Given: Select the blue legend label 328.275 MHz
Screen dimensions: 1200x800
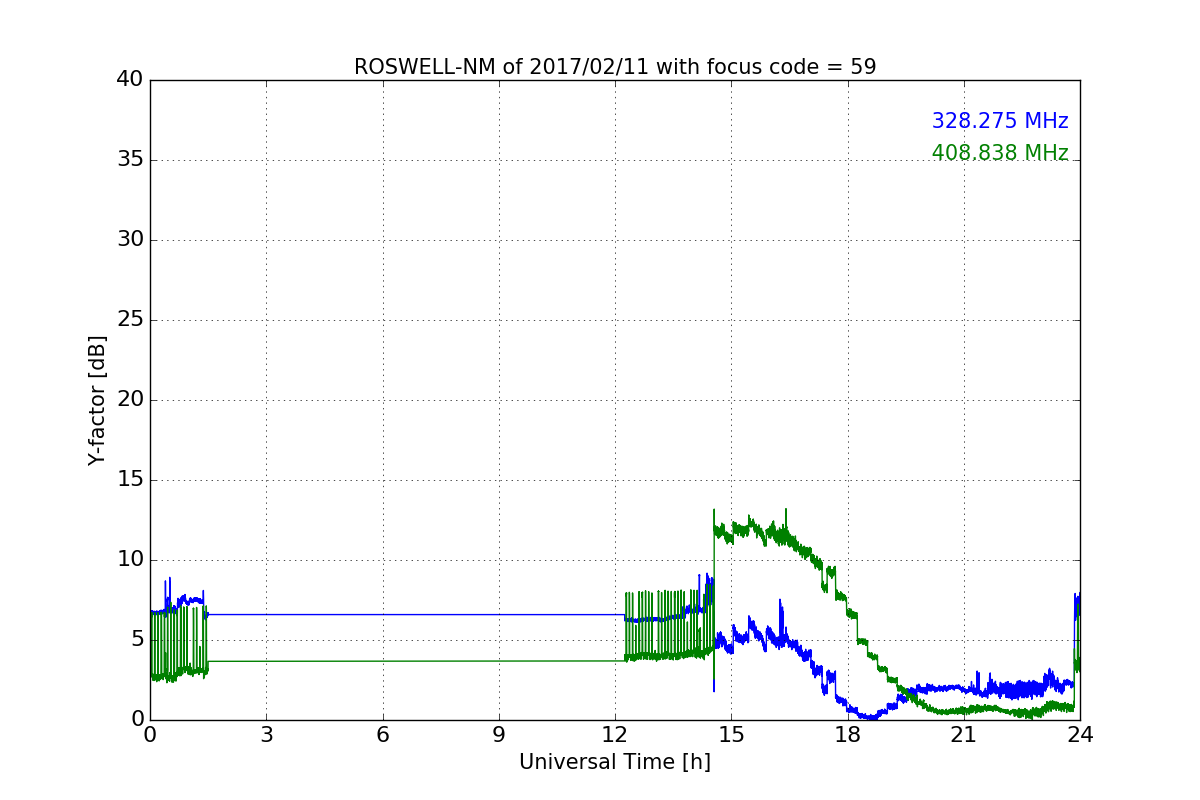Looking at the screenshot, I should 1000,121.
